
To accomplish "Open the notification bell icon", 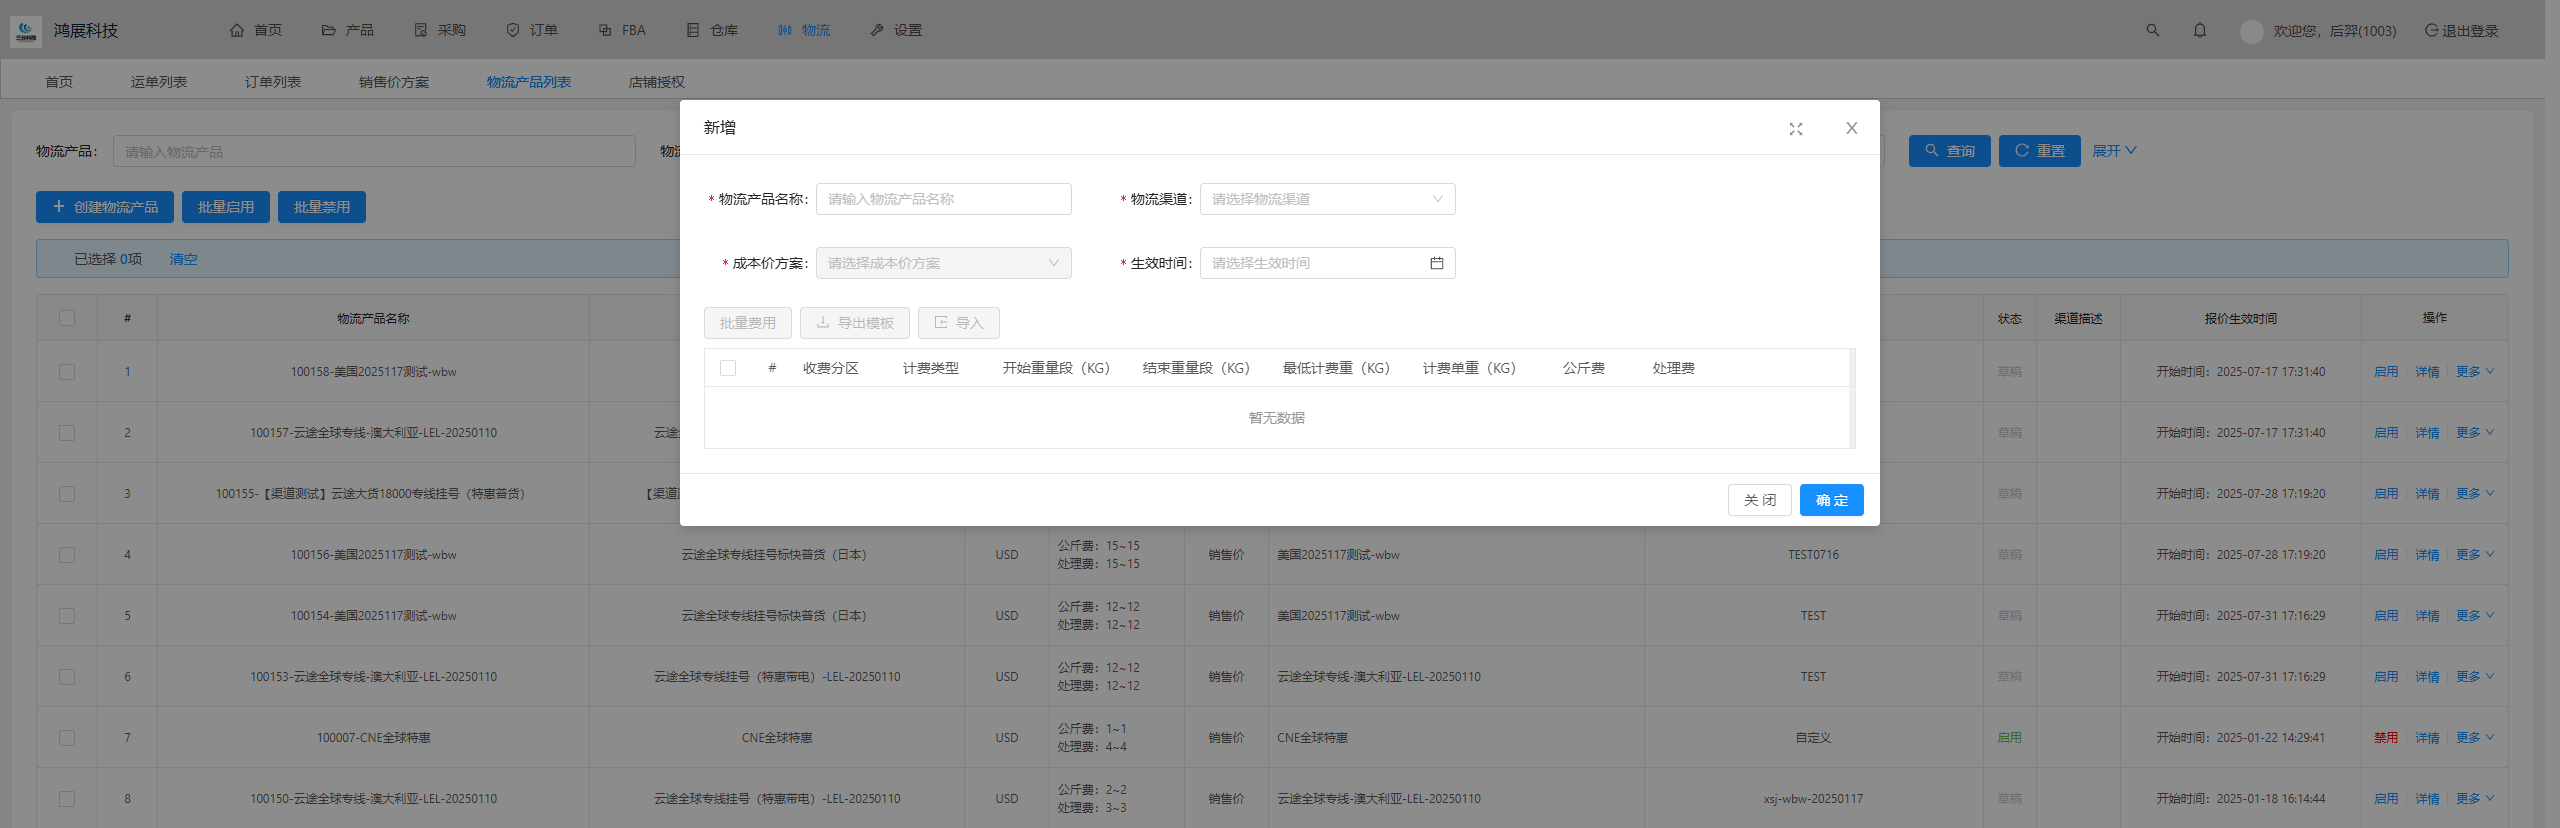I will point(2199,31).
